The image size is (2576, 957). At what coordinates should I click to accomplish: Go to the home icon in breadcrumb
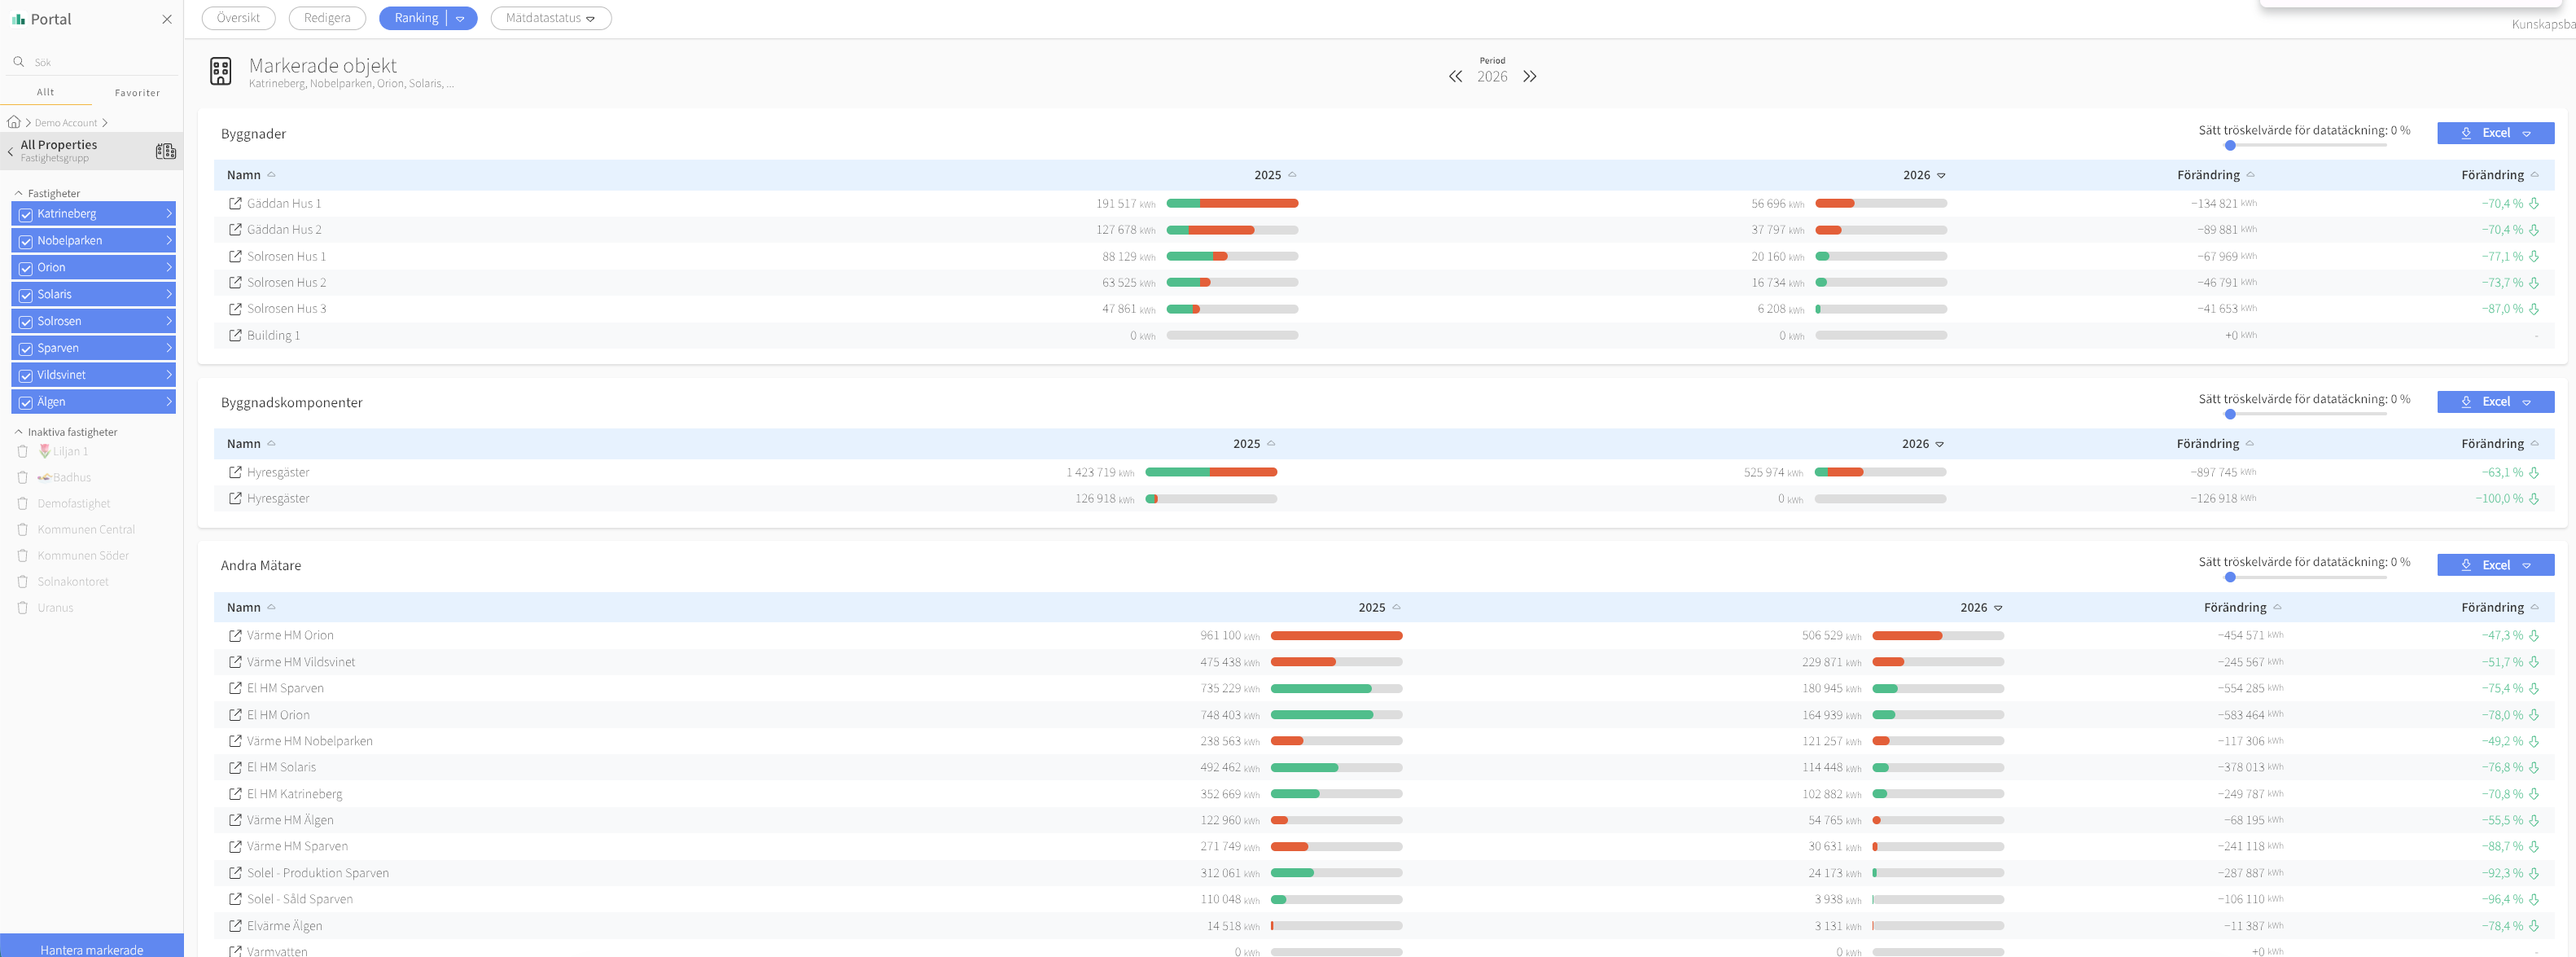tap(14, 122)
